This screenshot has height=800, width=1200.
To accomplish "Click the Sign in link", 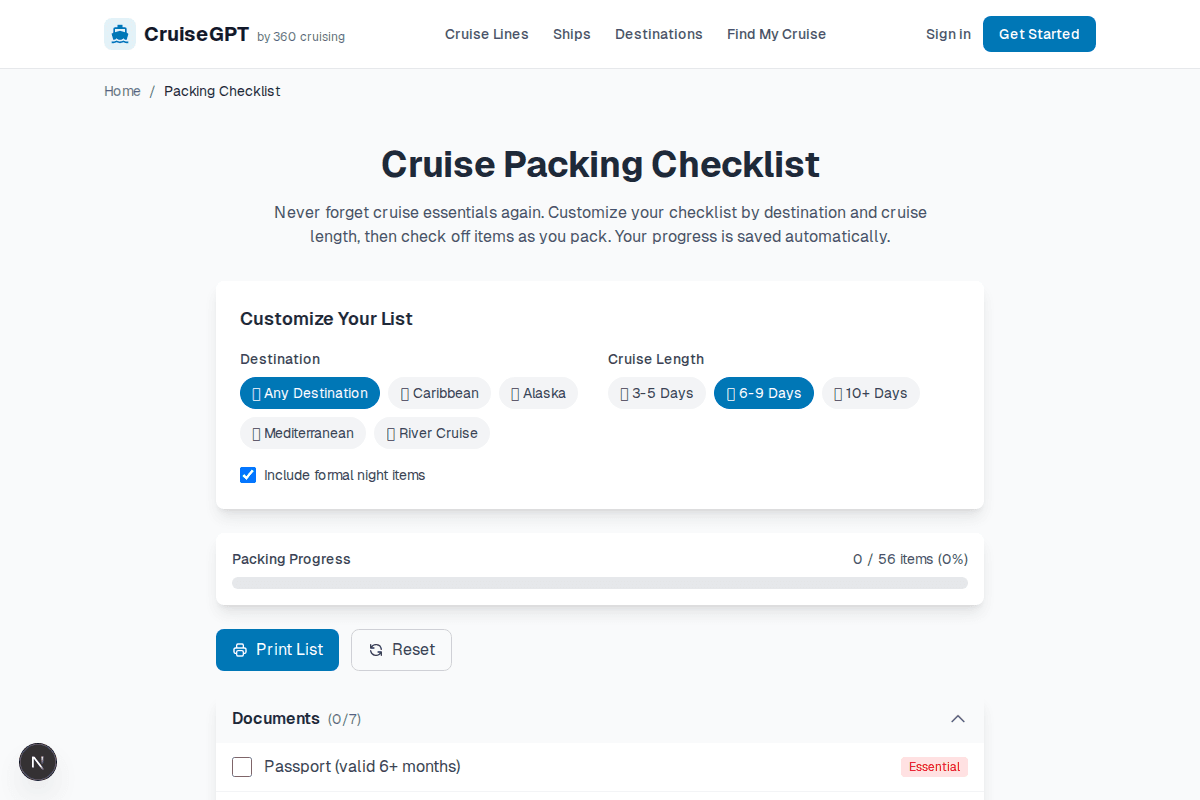I will pyautogui.click(x=948, y=34).
